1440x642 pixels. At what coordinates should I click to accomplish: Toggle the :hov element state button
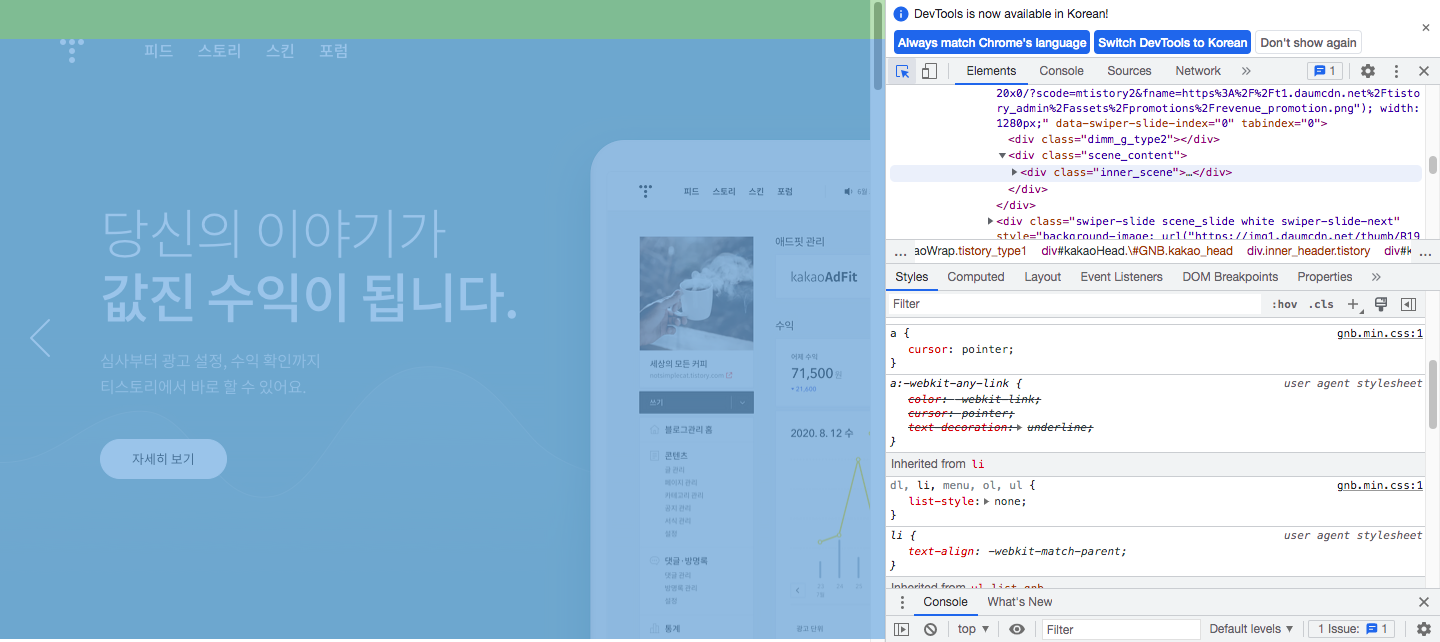[x=1284, y=304]
